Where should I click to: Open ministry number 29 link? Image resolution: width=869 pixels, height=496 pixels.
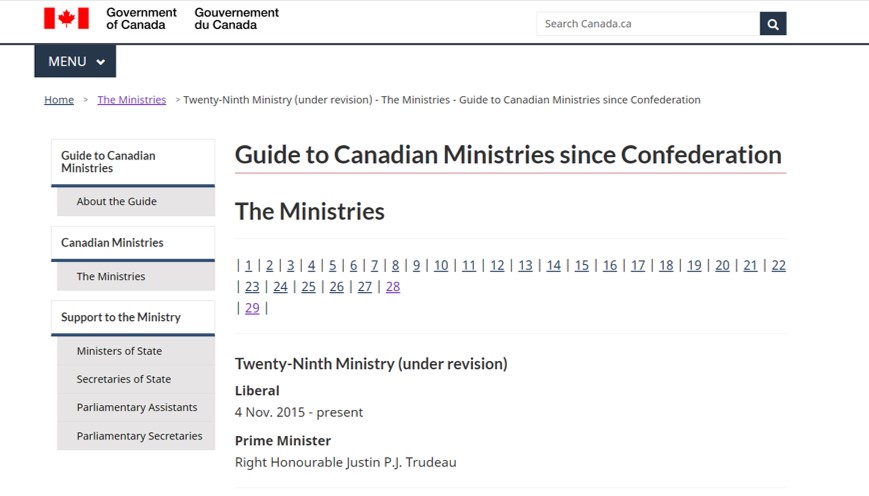pos(252,308)
